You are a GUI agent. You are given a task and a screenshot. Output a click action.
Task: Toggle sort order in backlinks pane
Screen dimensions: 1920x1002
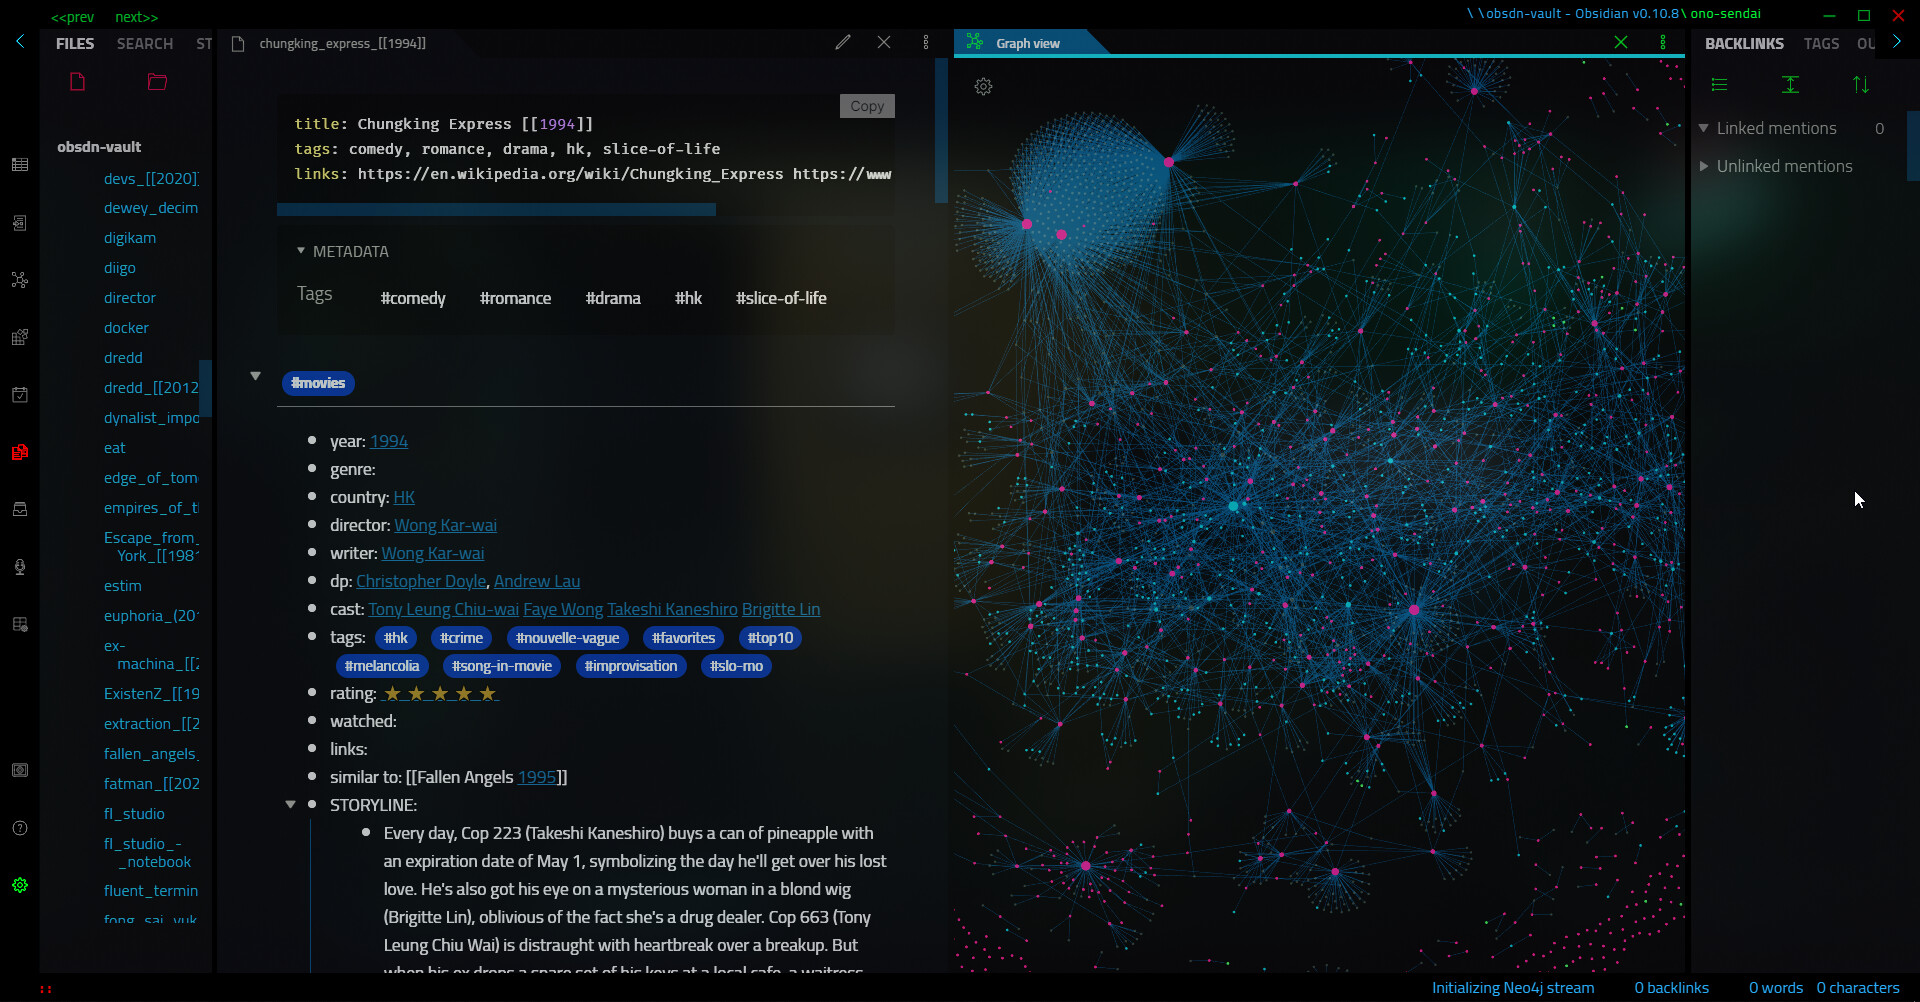coord(1860,85)
